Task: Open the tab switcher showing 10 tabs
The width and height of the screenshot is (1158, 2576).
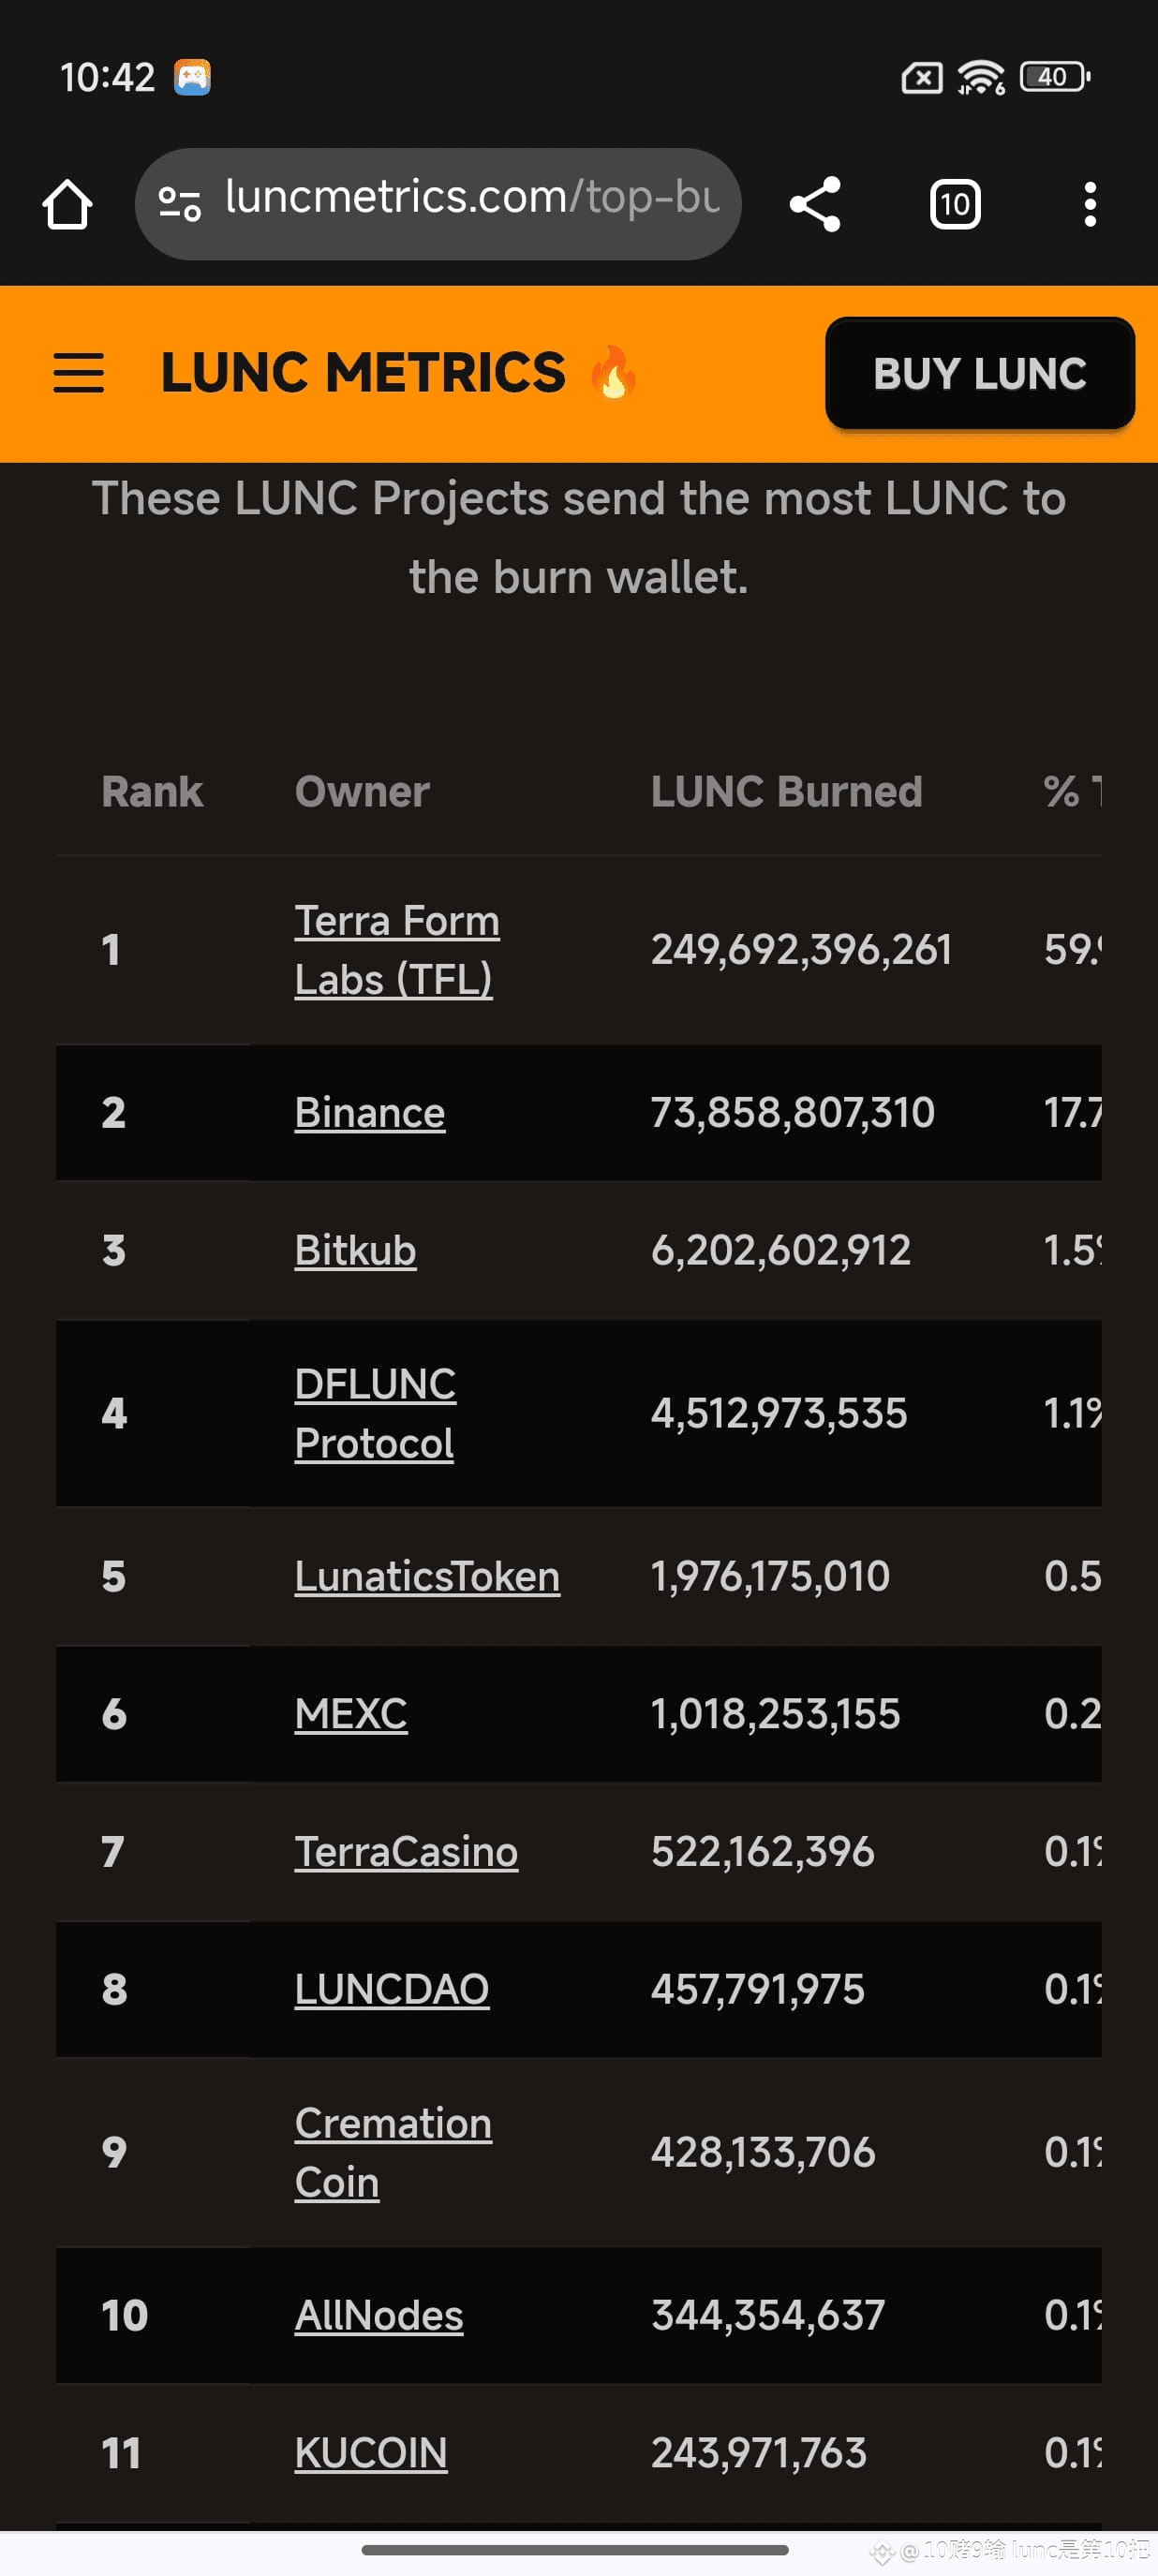Action: click(955, 204)
